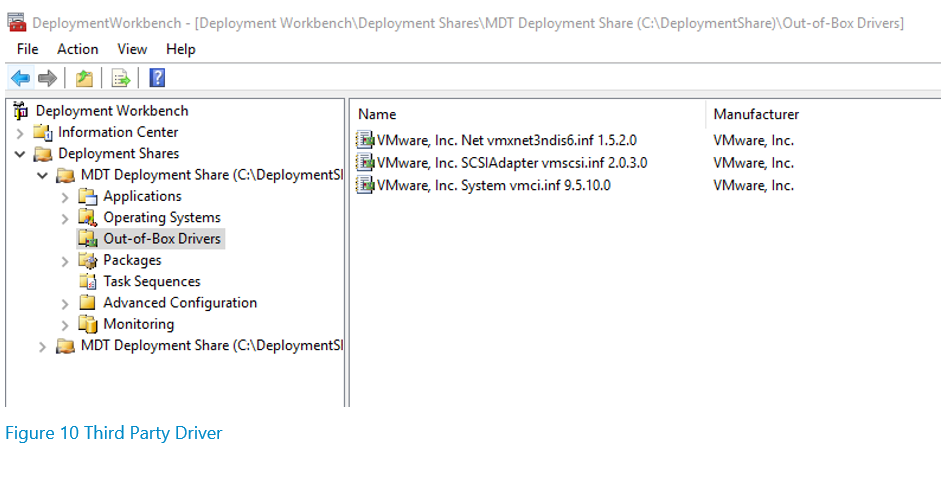Select the Information Center tree label

[x=118, y=132]
